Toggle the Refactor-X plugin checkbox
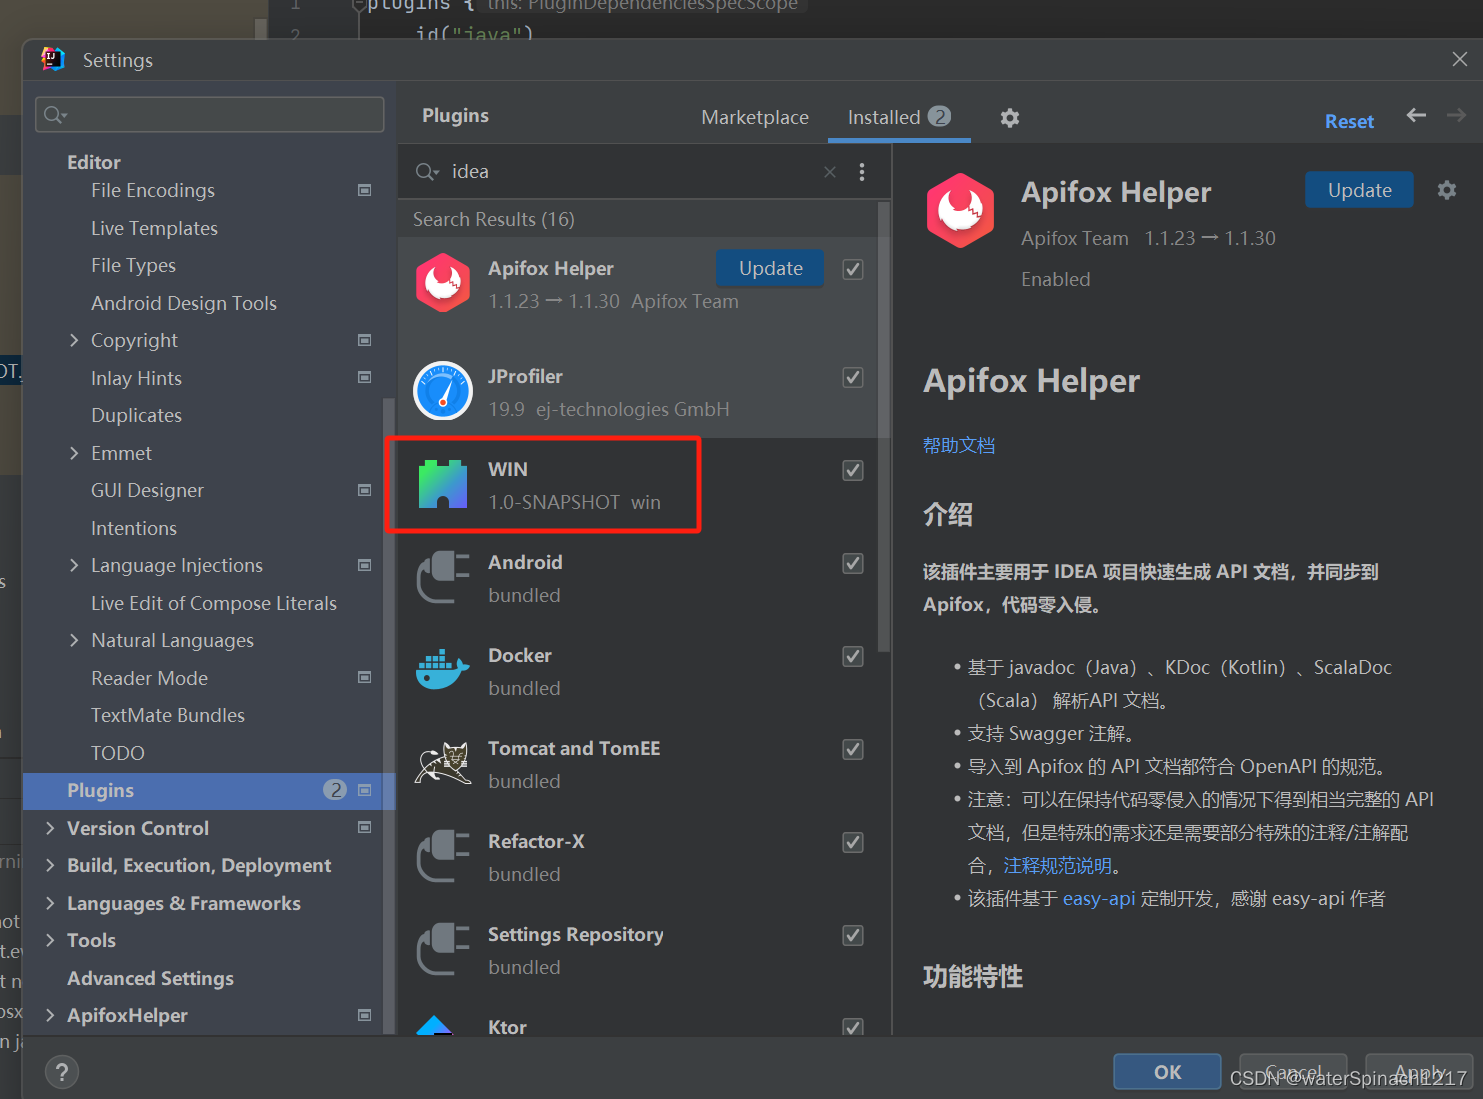 click(853, 842)
